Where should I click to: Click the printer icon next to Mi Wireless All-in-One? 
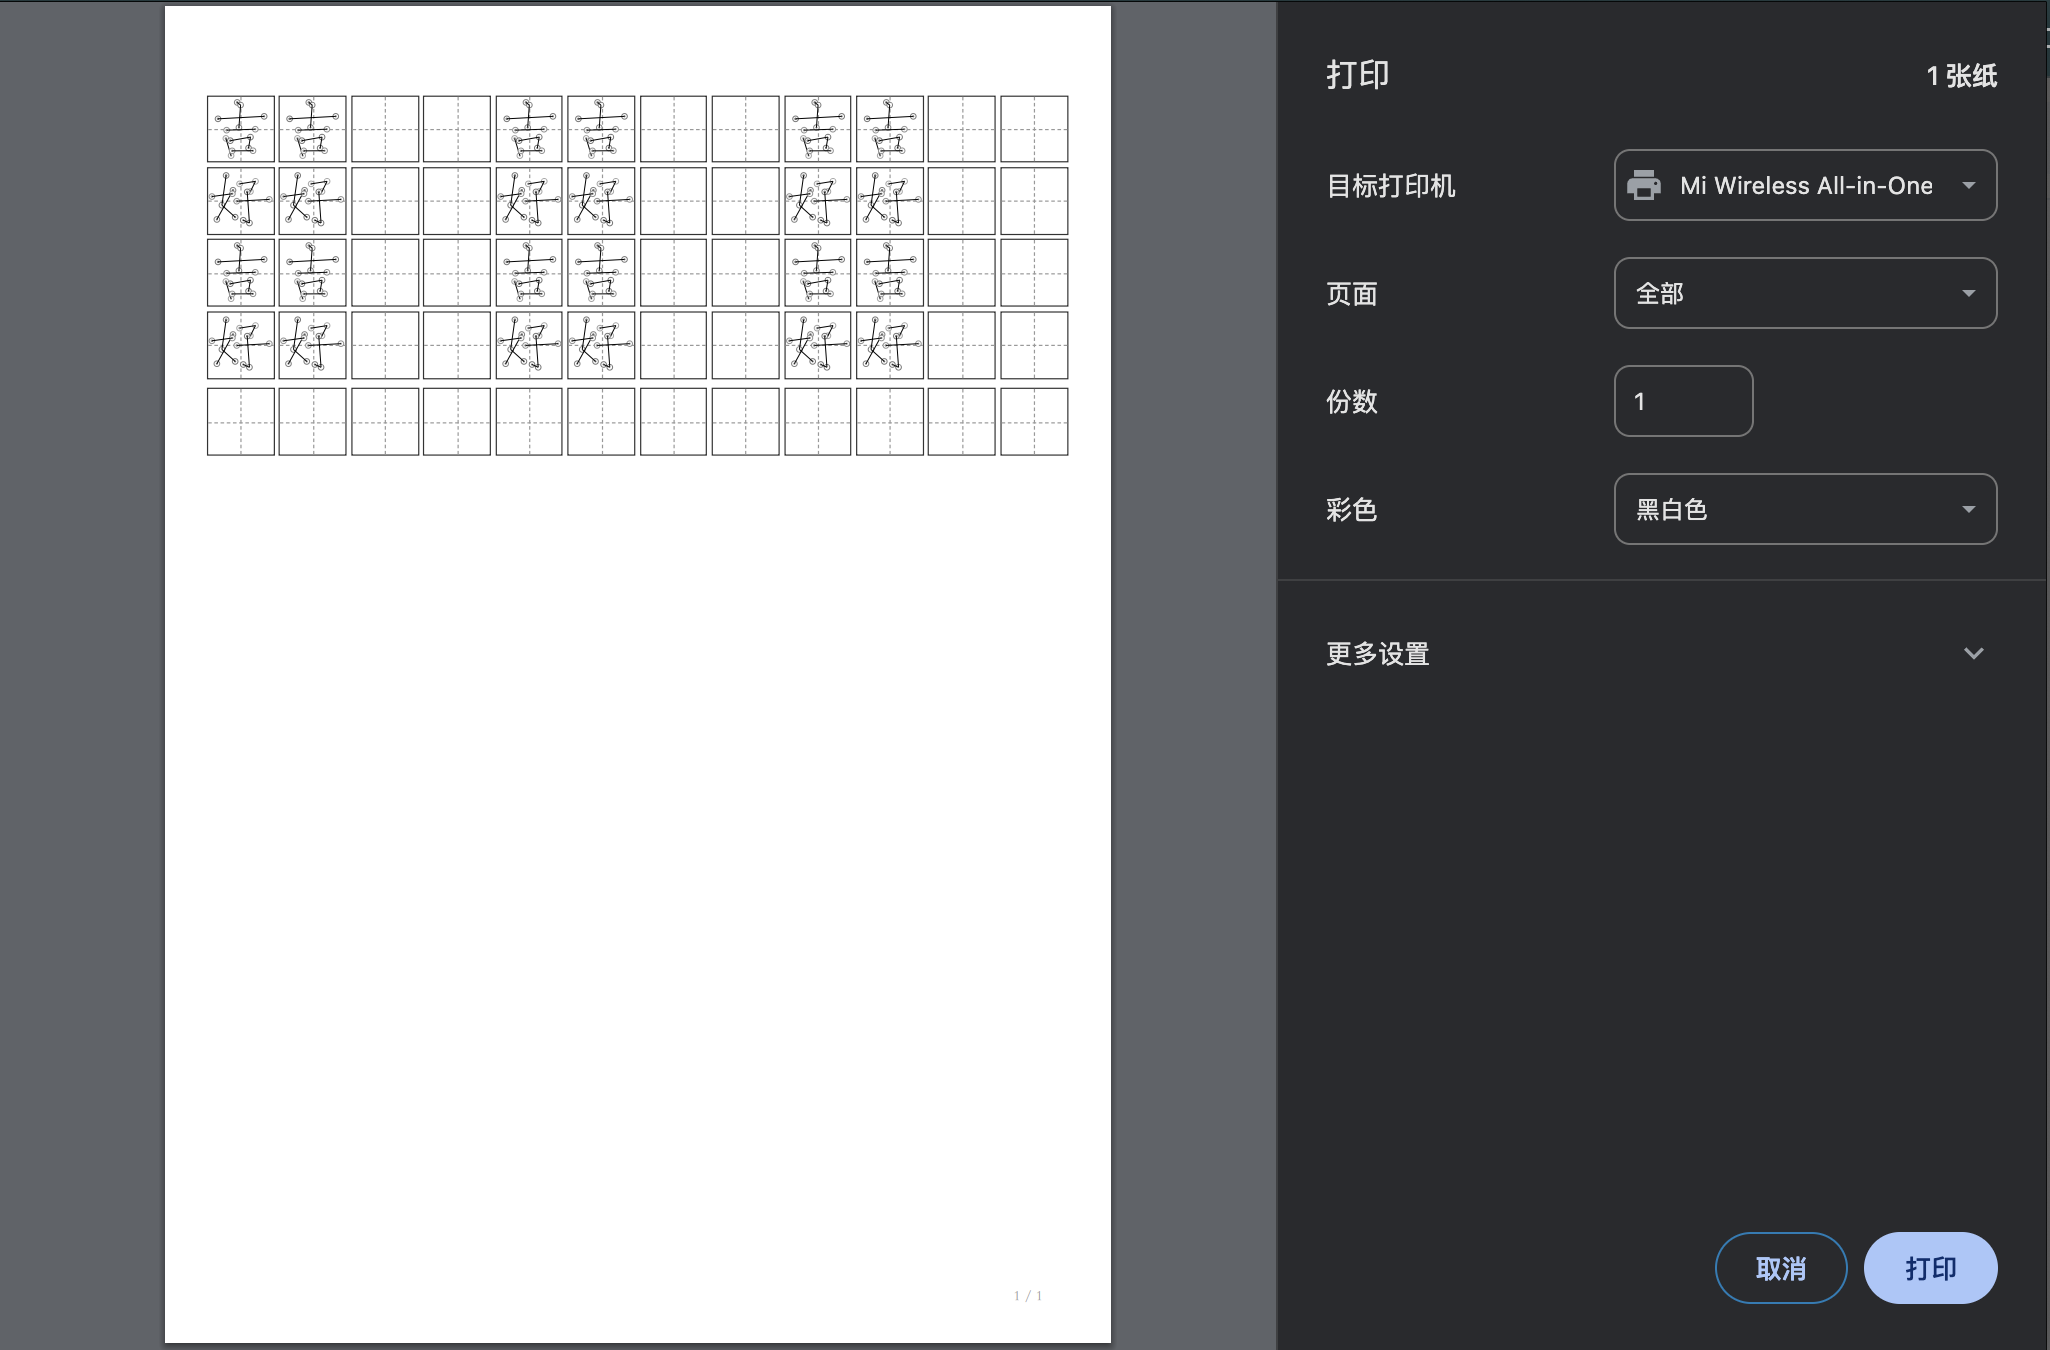[1643, 185]
